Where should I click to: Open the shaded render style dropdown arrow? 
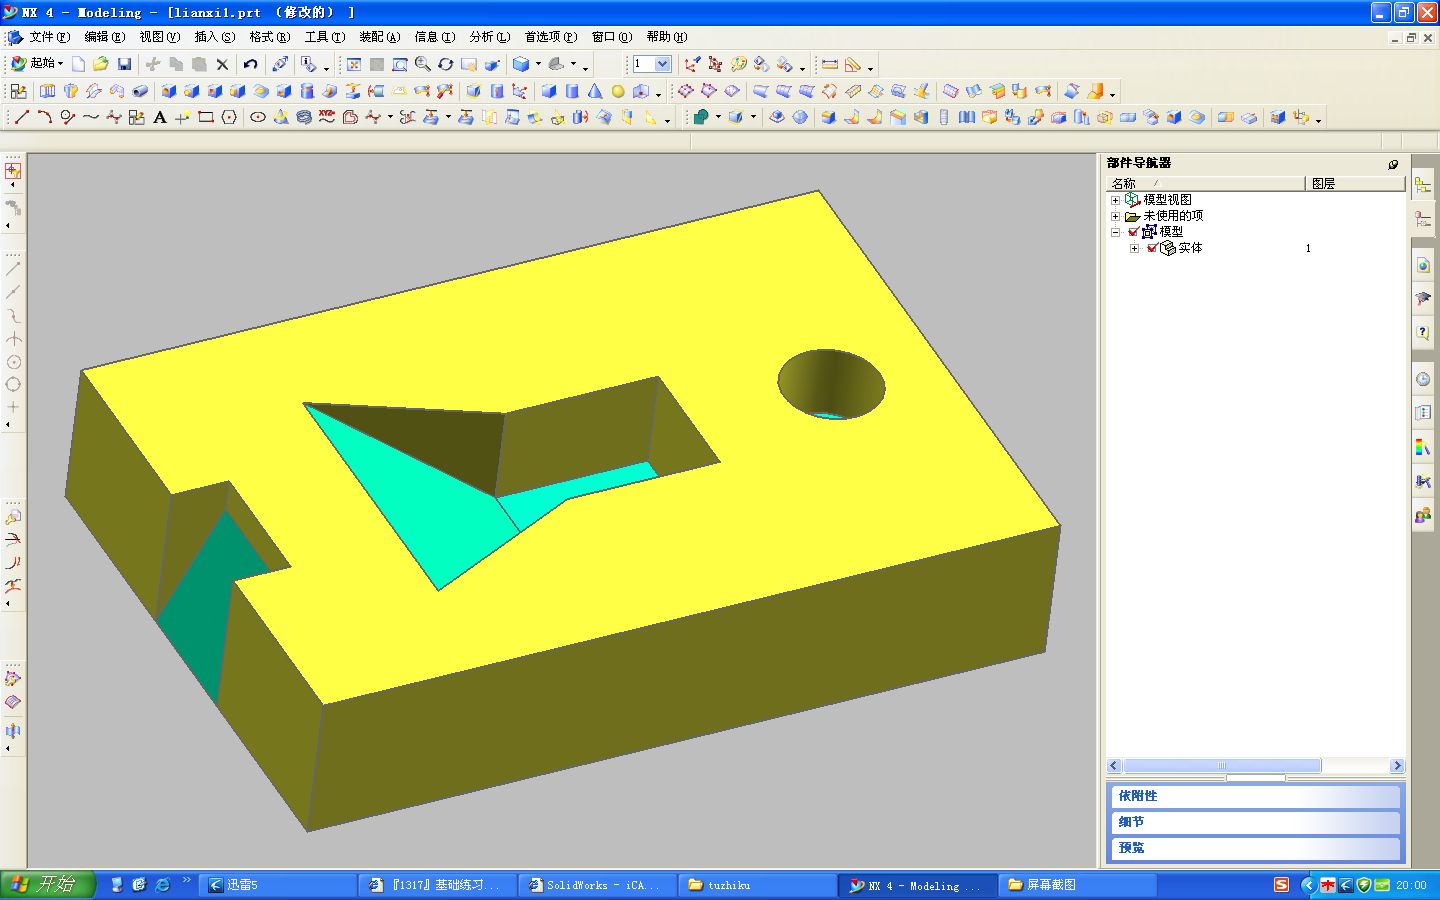coord(538,64)
